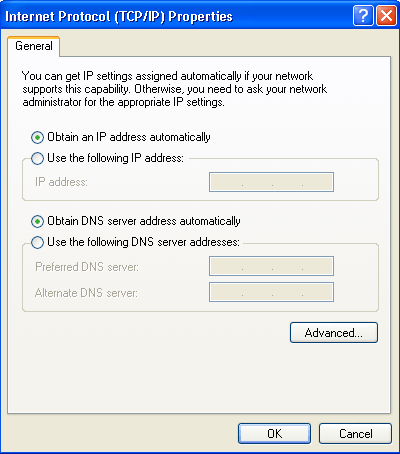Confirm with the OK button
The height and width of the screenshot is (454, 400).
tap(274, 434)
